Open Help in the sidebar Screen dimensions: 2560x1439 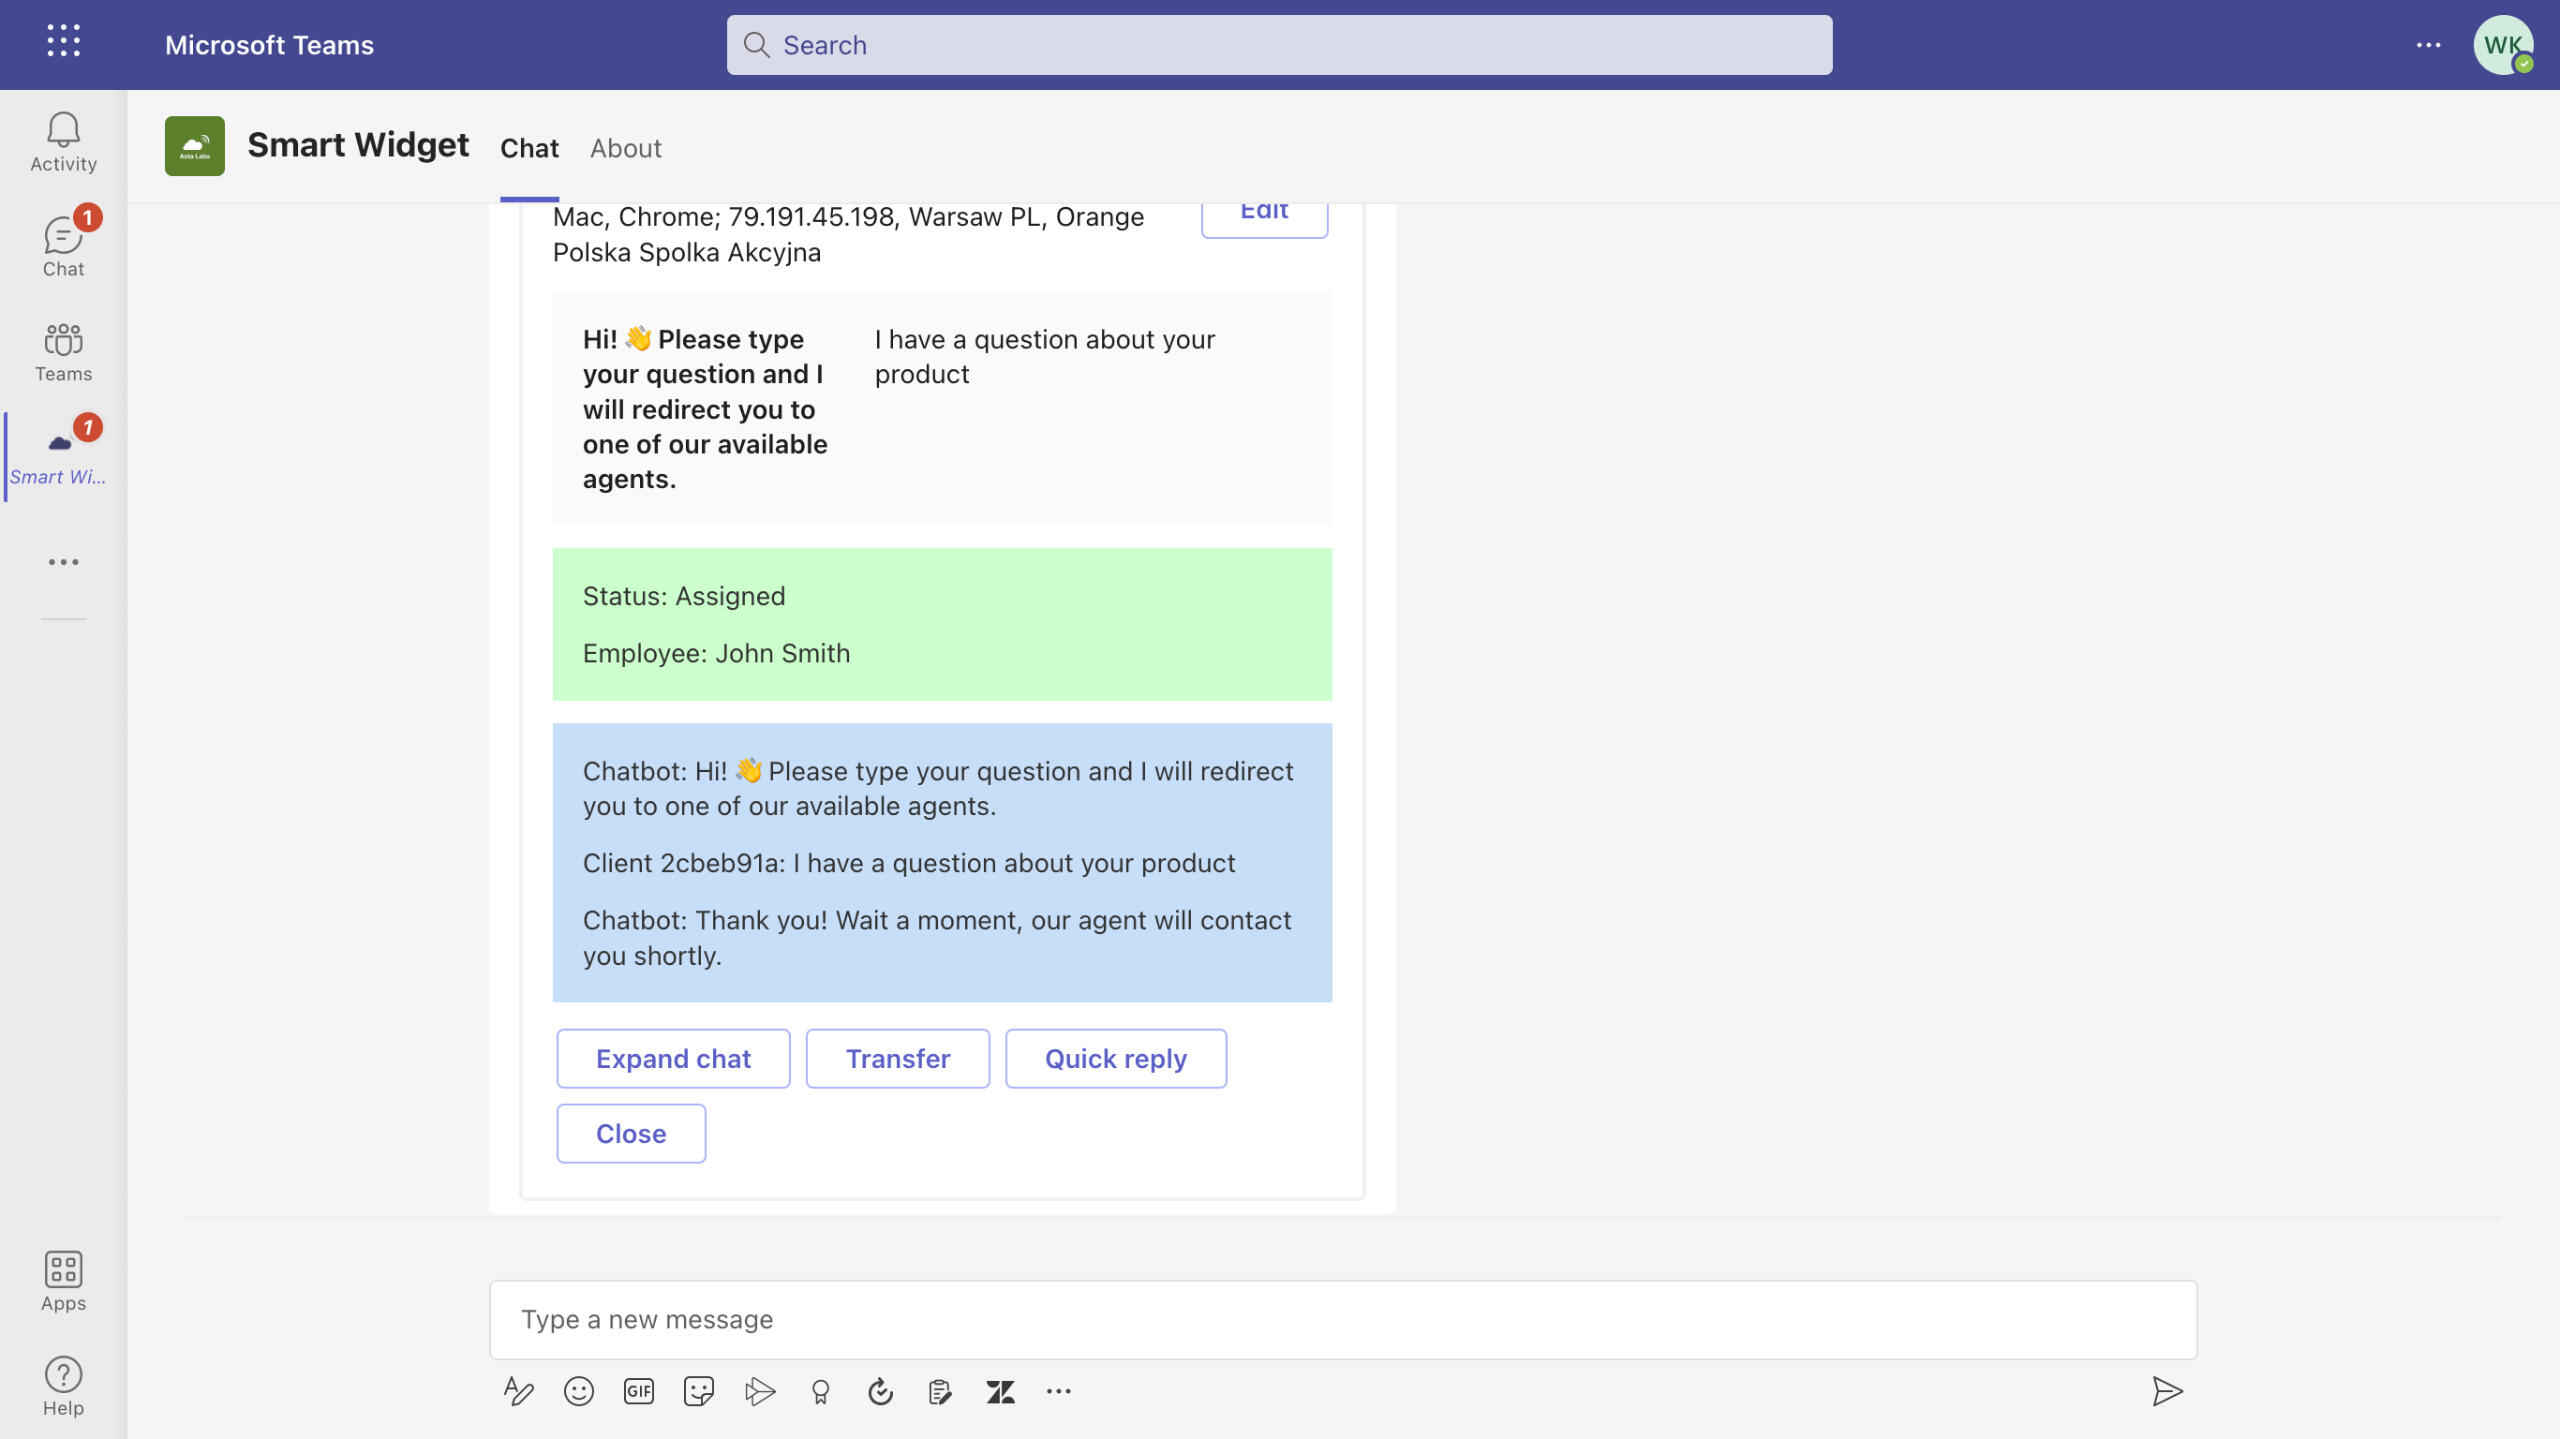63,1386
